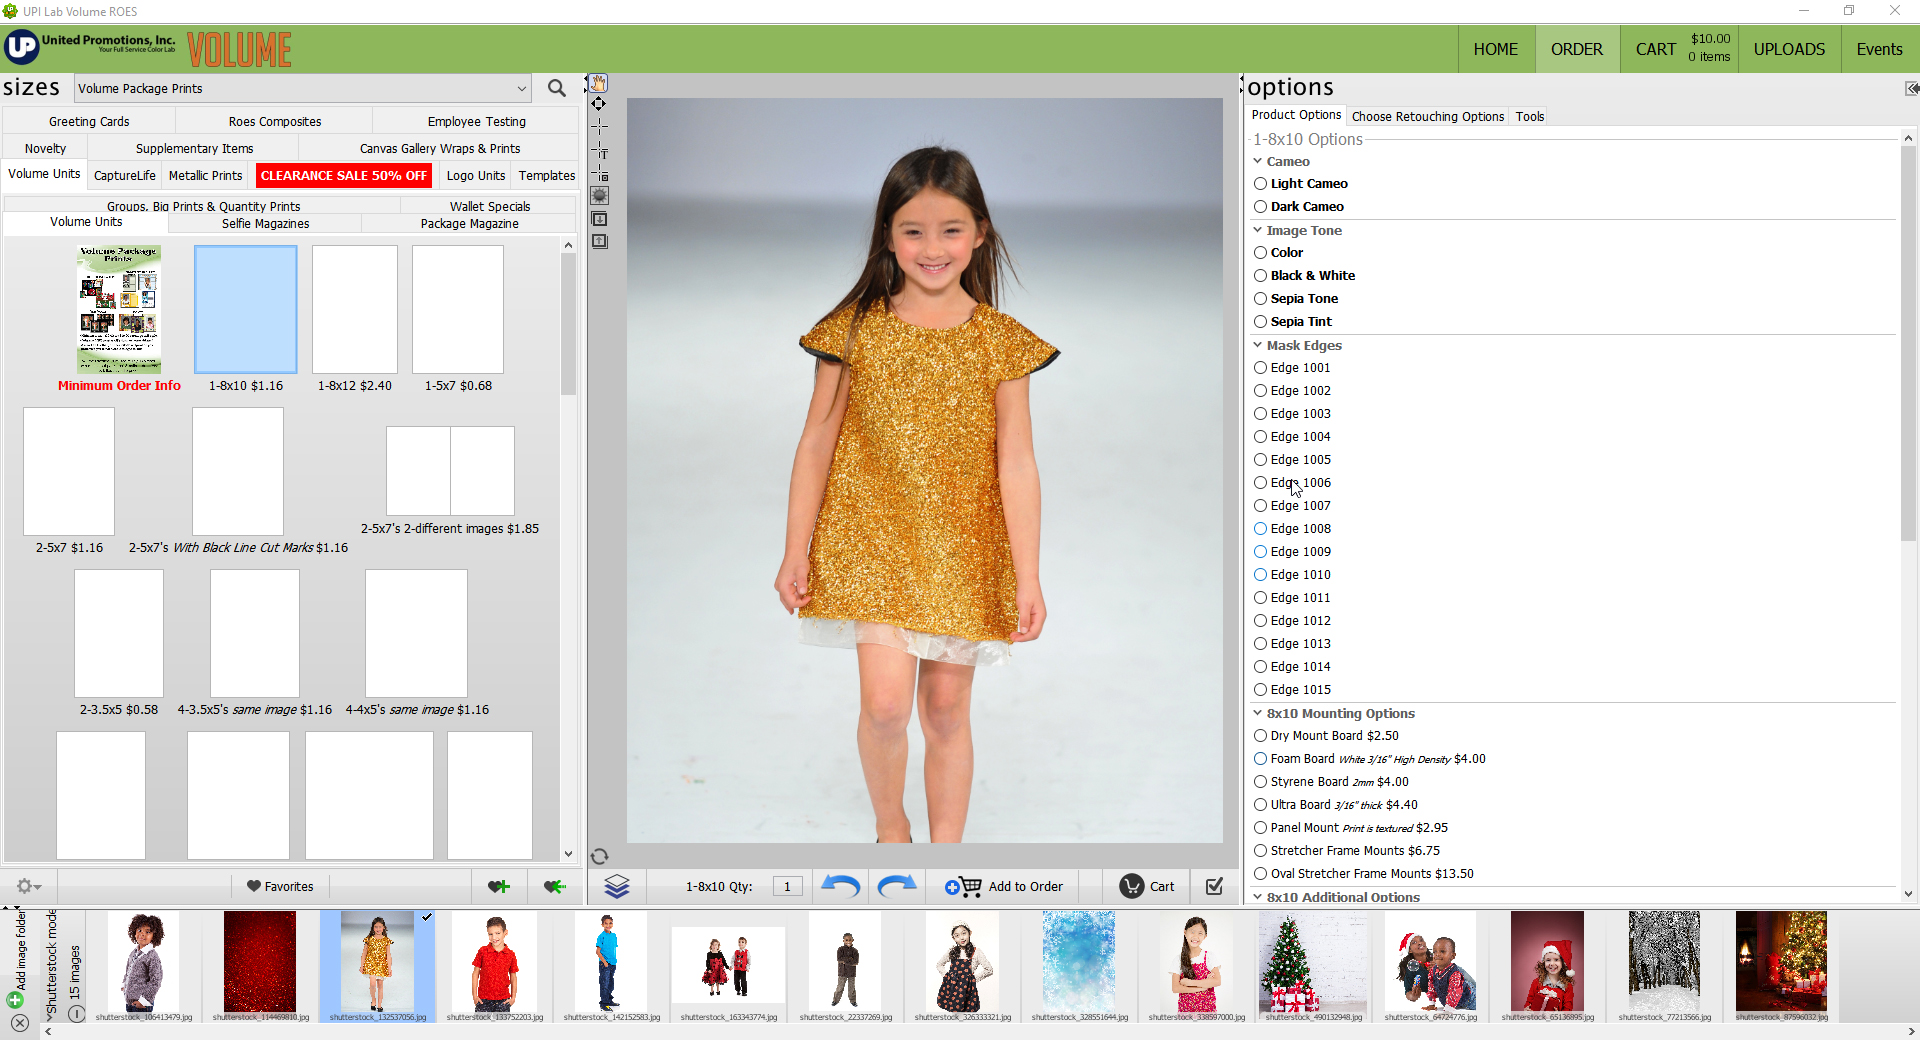Image resolution: width=1920 pixels, height=1040 pixels.
Task: Collapse the Mask Edges section
Action: [x=1258, y=345]
